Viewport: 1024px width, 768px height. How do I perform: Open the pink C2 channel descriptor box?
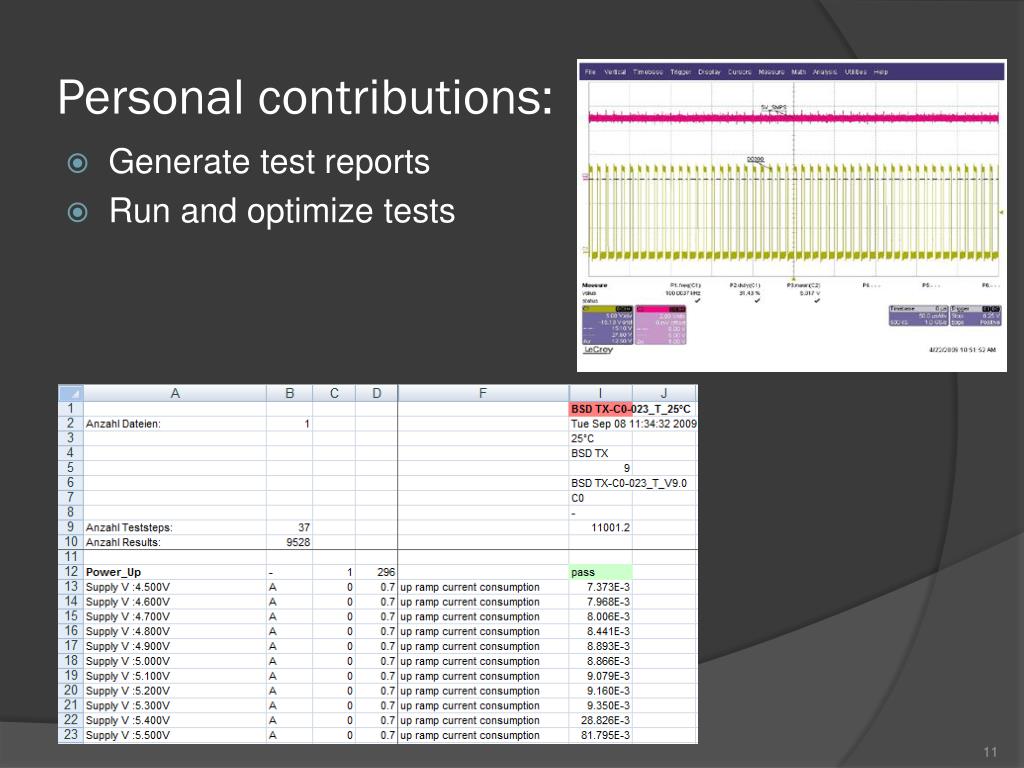(x=661, y=325)
